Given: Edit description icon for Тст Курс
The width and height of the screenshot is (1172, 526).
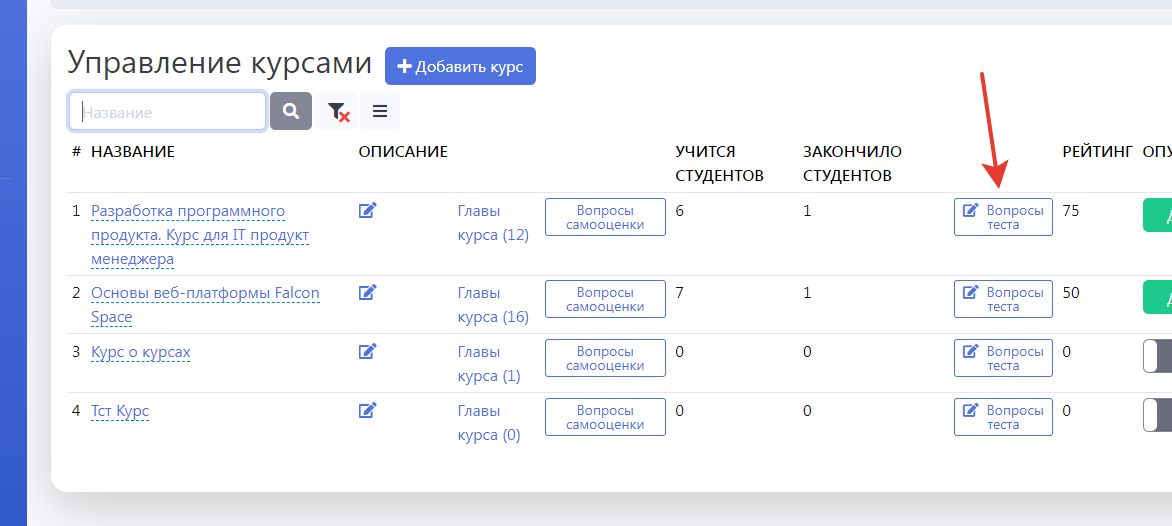Looking at the screenshot, I should (367, 410).
